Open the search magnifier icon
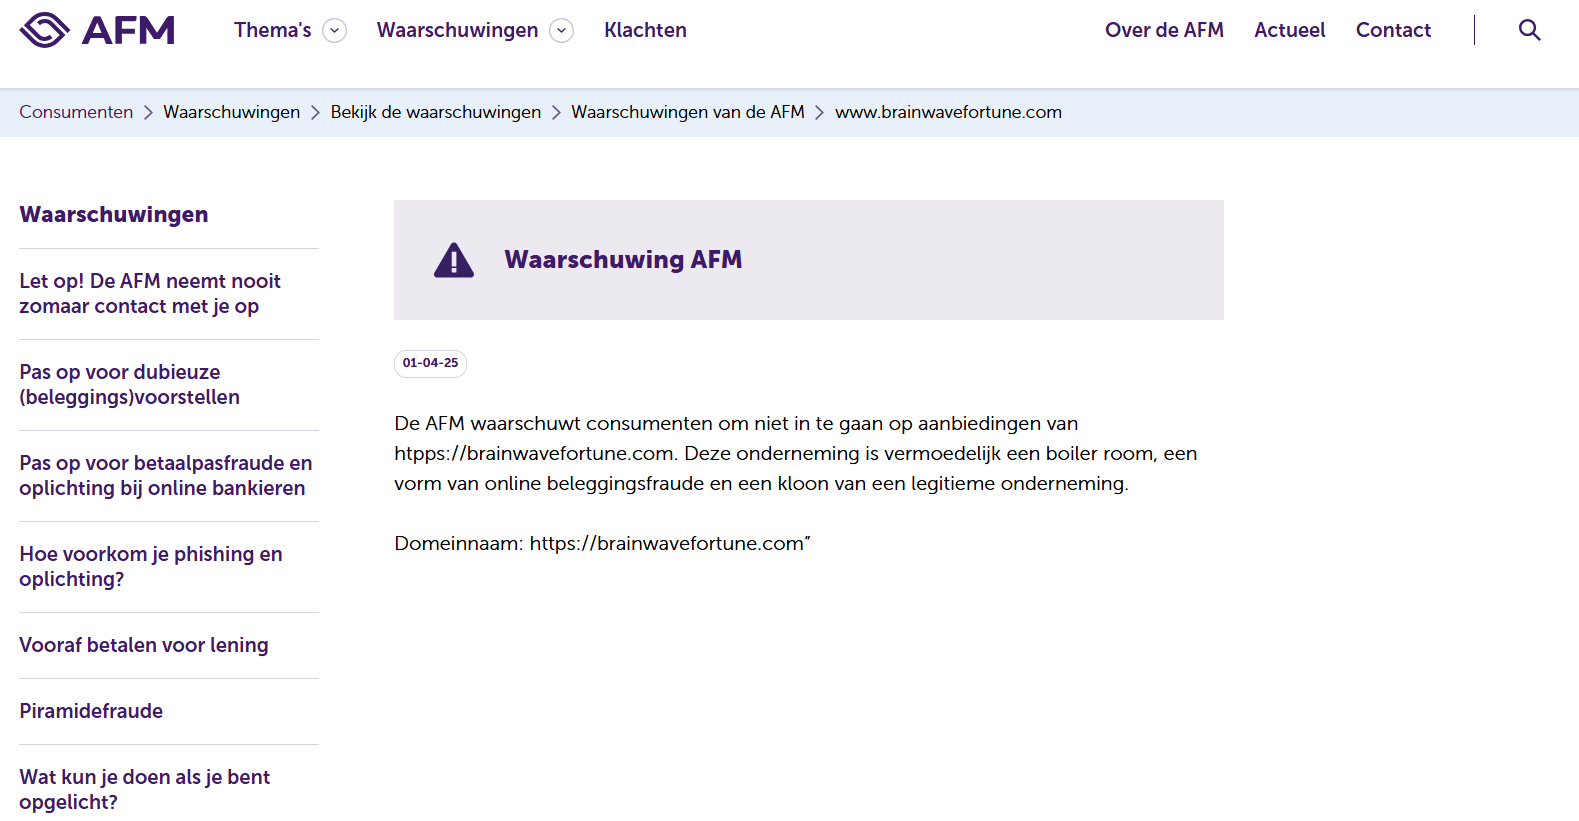1579x821 pixels. click(x=1529, y=30)
